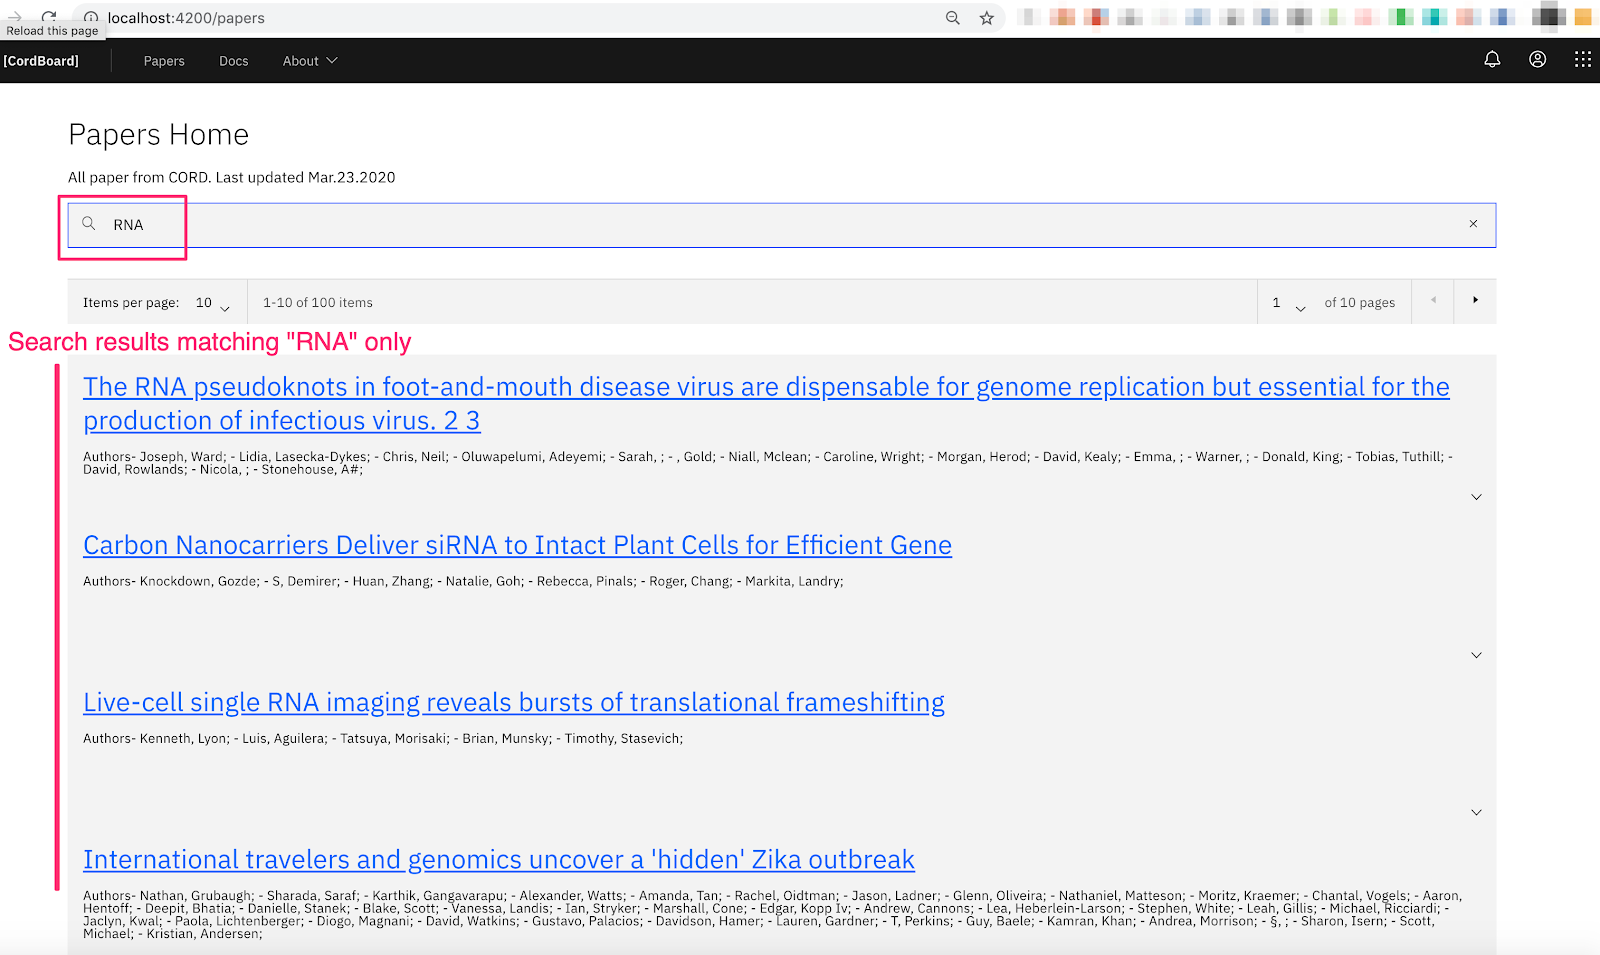Image resolution: width=1600 pixels, height=955 pixels.
Task: Go to the Papers nav item
Action: click(164, 61)
